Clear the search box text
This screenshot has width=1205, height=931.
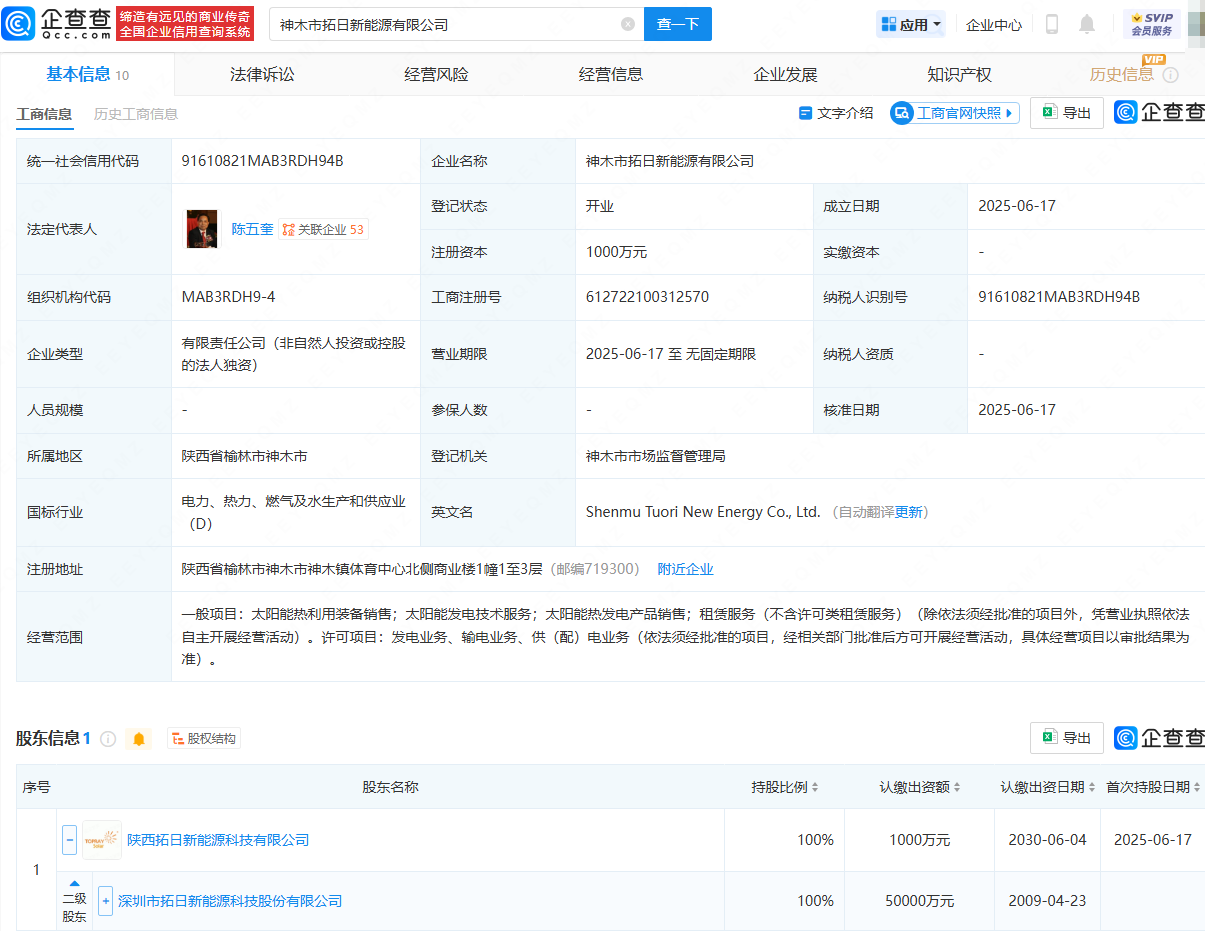tap(628, 24)
